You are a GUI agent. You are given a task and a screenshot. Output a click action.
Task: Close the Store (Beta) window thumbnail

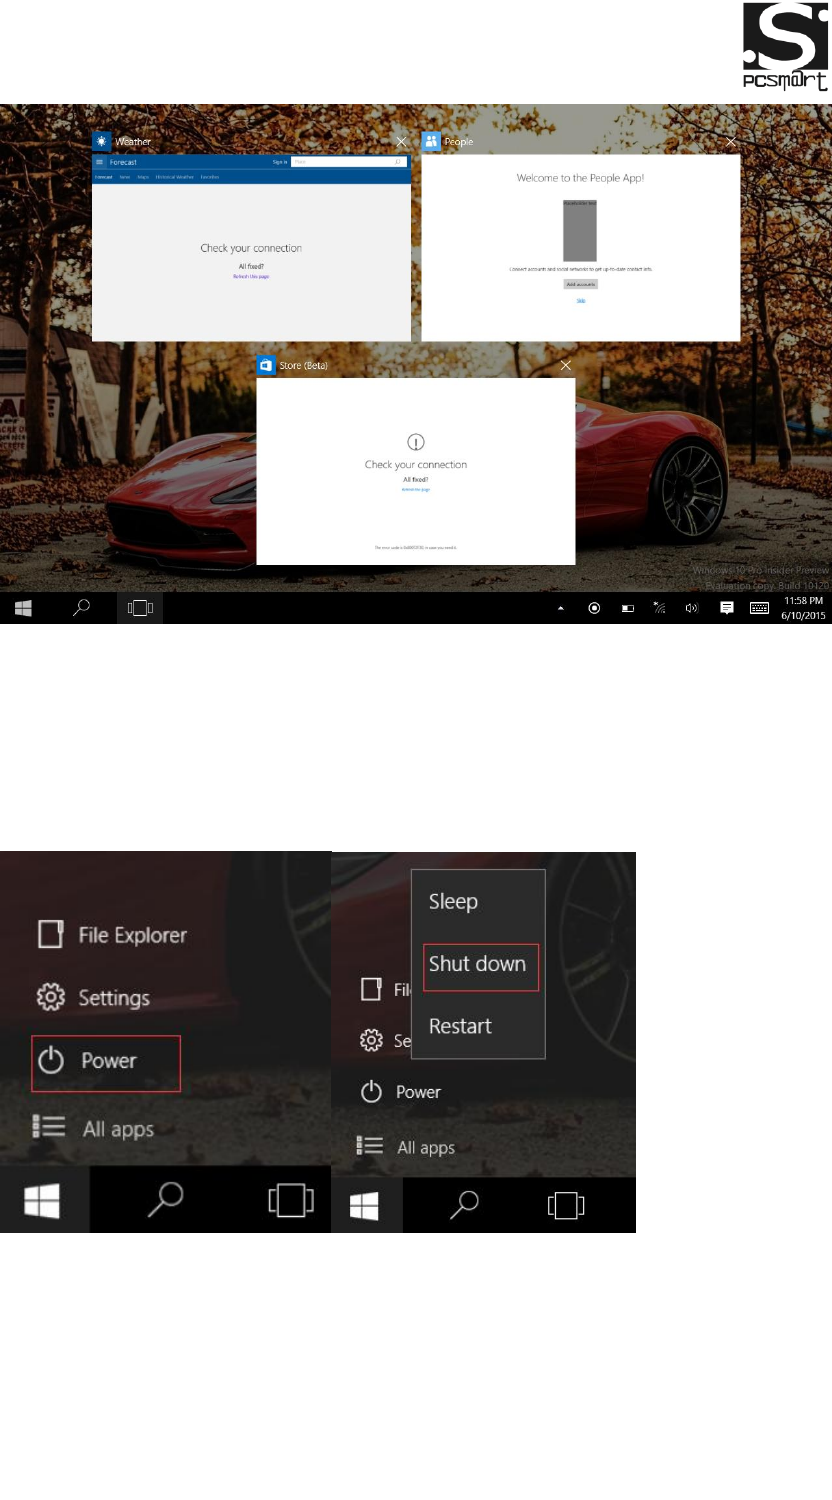tap(566, 365)
